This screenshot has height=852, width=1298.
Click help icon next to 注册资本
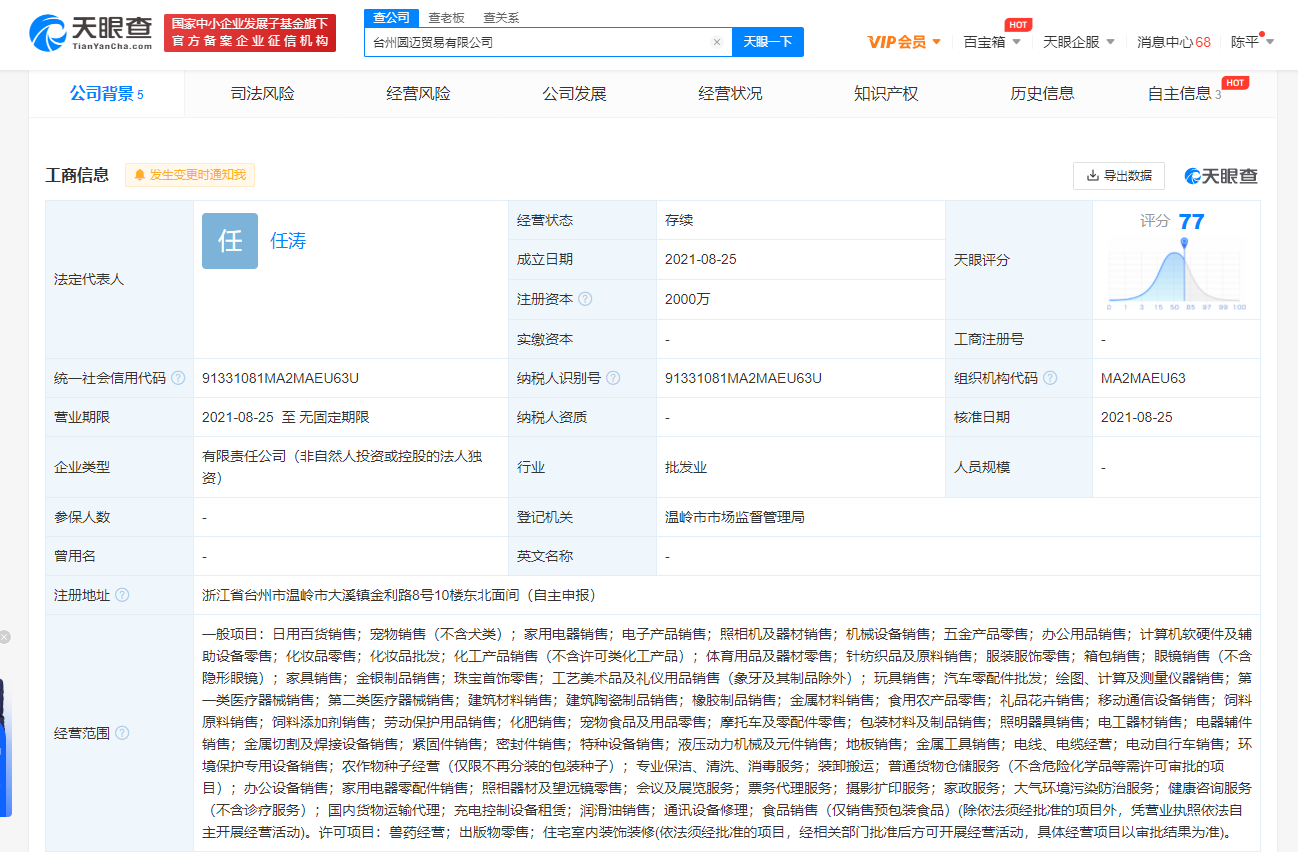[585, 299]
